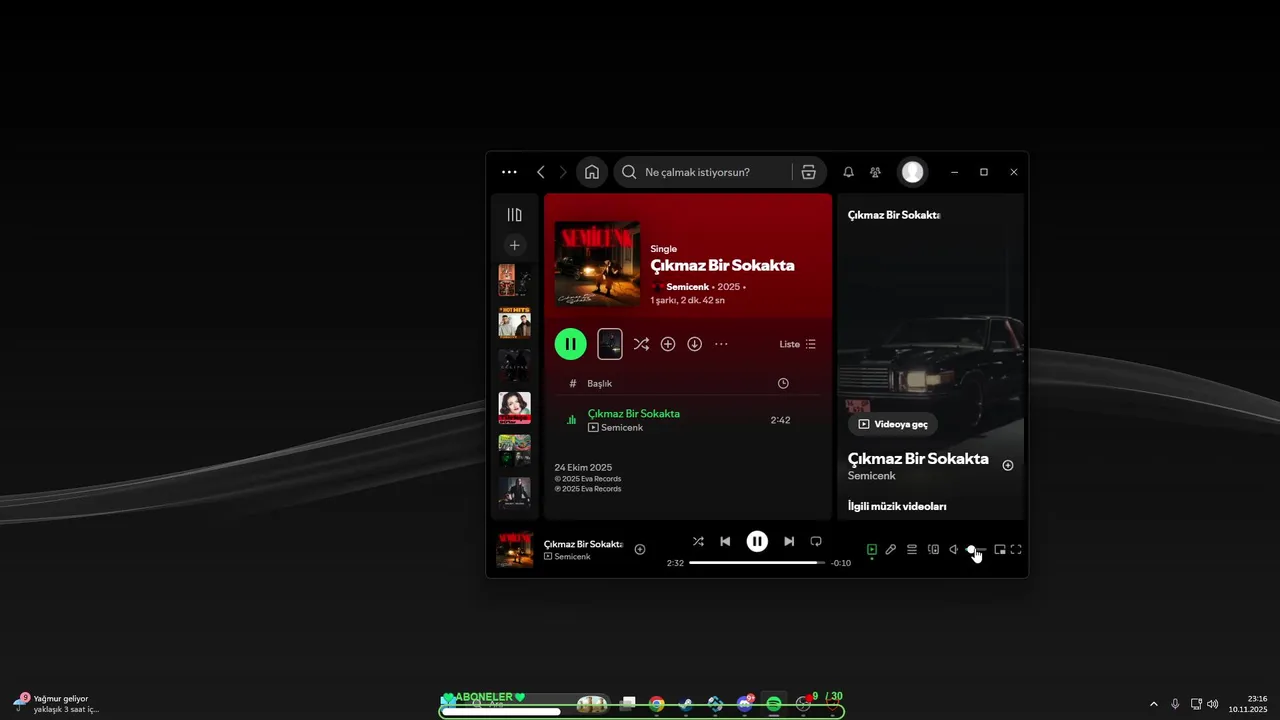The width and height of the screenshot is (1280, 720).
Task: Click the remaining time '-0:10' label
Action: (x=841, y=563)
